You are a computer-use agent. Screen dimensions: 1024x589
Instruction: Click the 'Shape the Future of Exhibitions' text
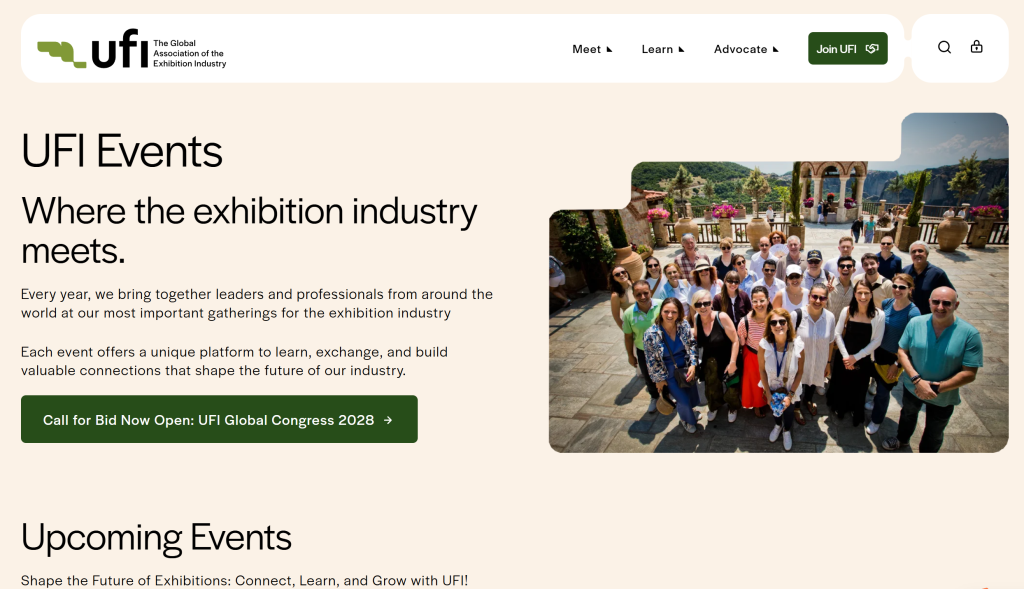[244, 580]
